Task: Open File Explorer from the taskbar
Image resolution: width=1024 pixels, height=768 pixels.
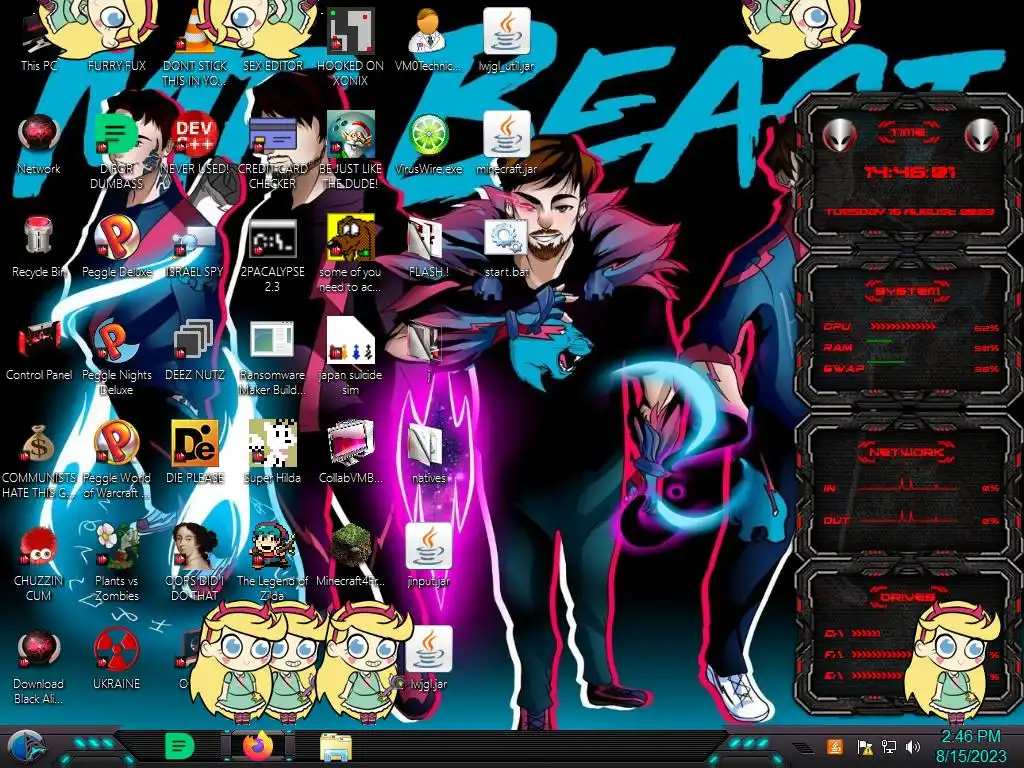Action: coord(336,747)
